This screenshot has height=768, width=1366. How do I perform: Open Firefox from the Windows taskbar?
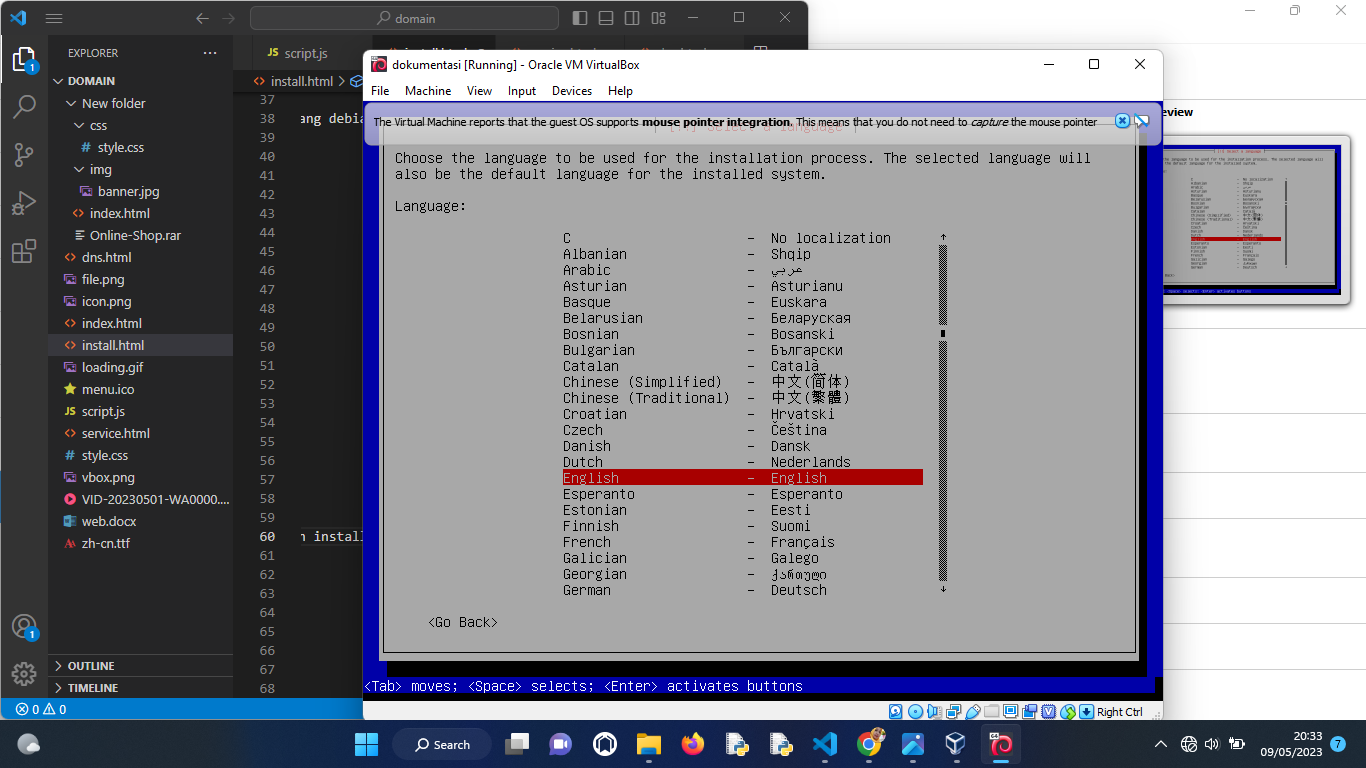692,744
